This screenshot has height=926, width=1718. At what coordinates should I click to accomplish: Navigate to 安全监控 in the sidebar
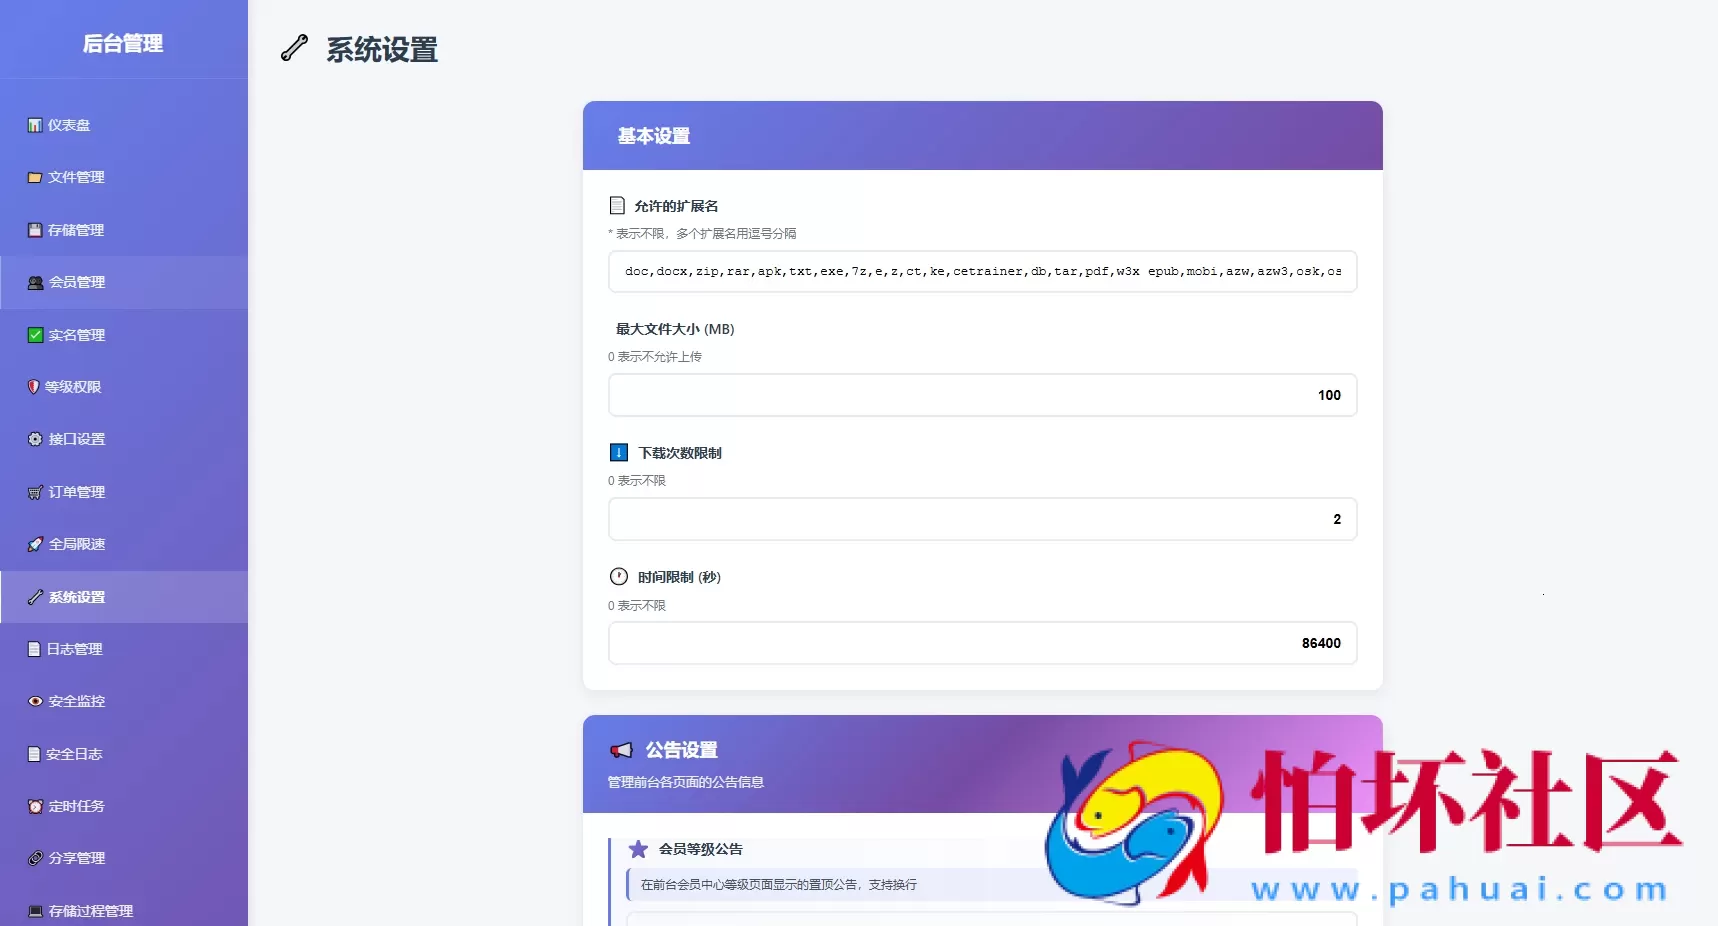click(x=75, y=701)
